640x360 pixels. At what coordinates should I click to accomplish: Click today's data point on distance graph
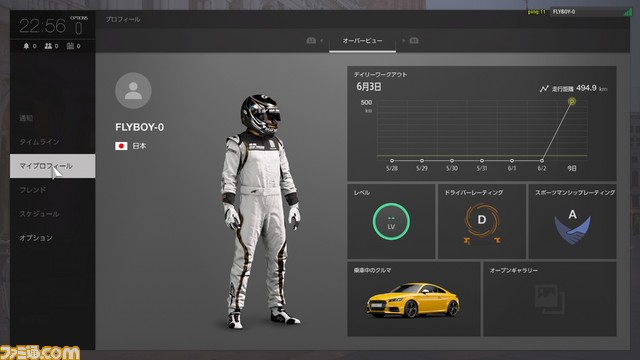572,101
